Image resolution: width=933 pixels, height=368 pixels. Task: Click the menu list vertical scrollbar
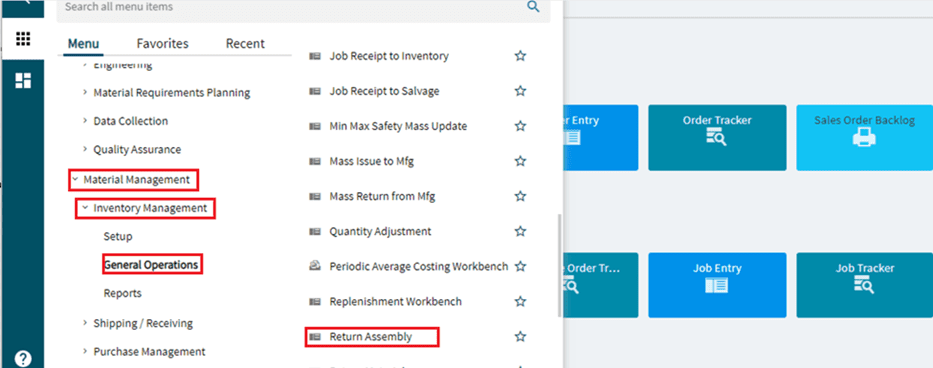559,265
